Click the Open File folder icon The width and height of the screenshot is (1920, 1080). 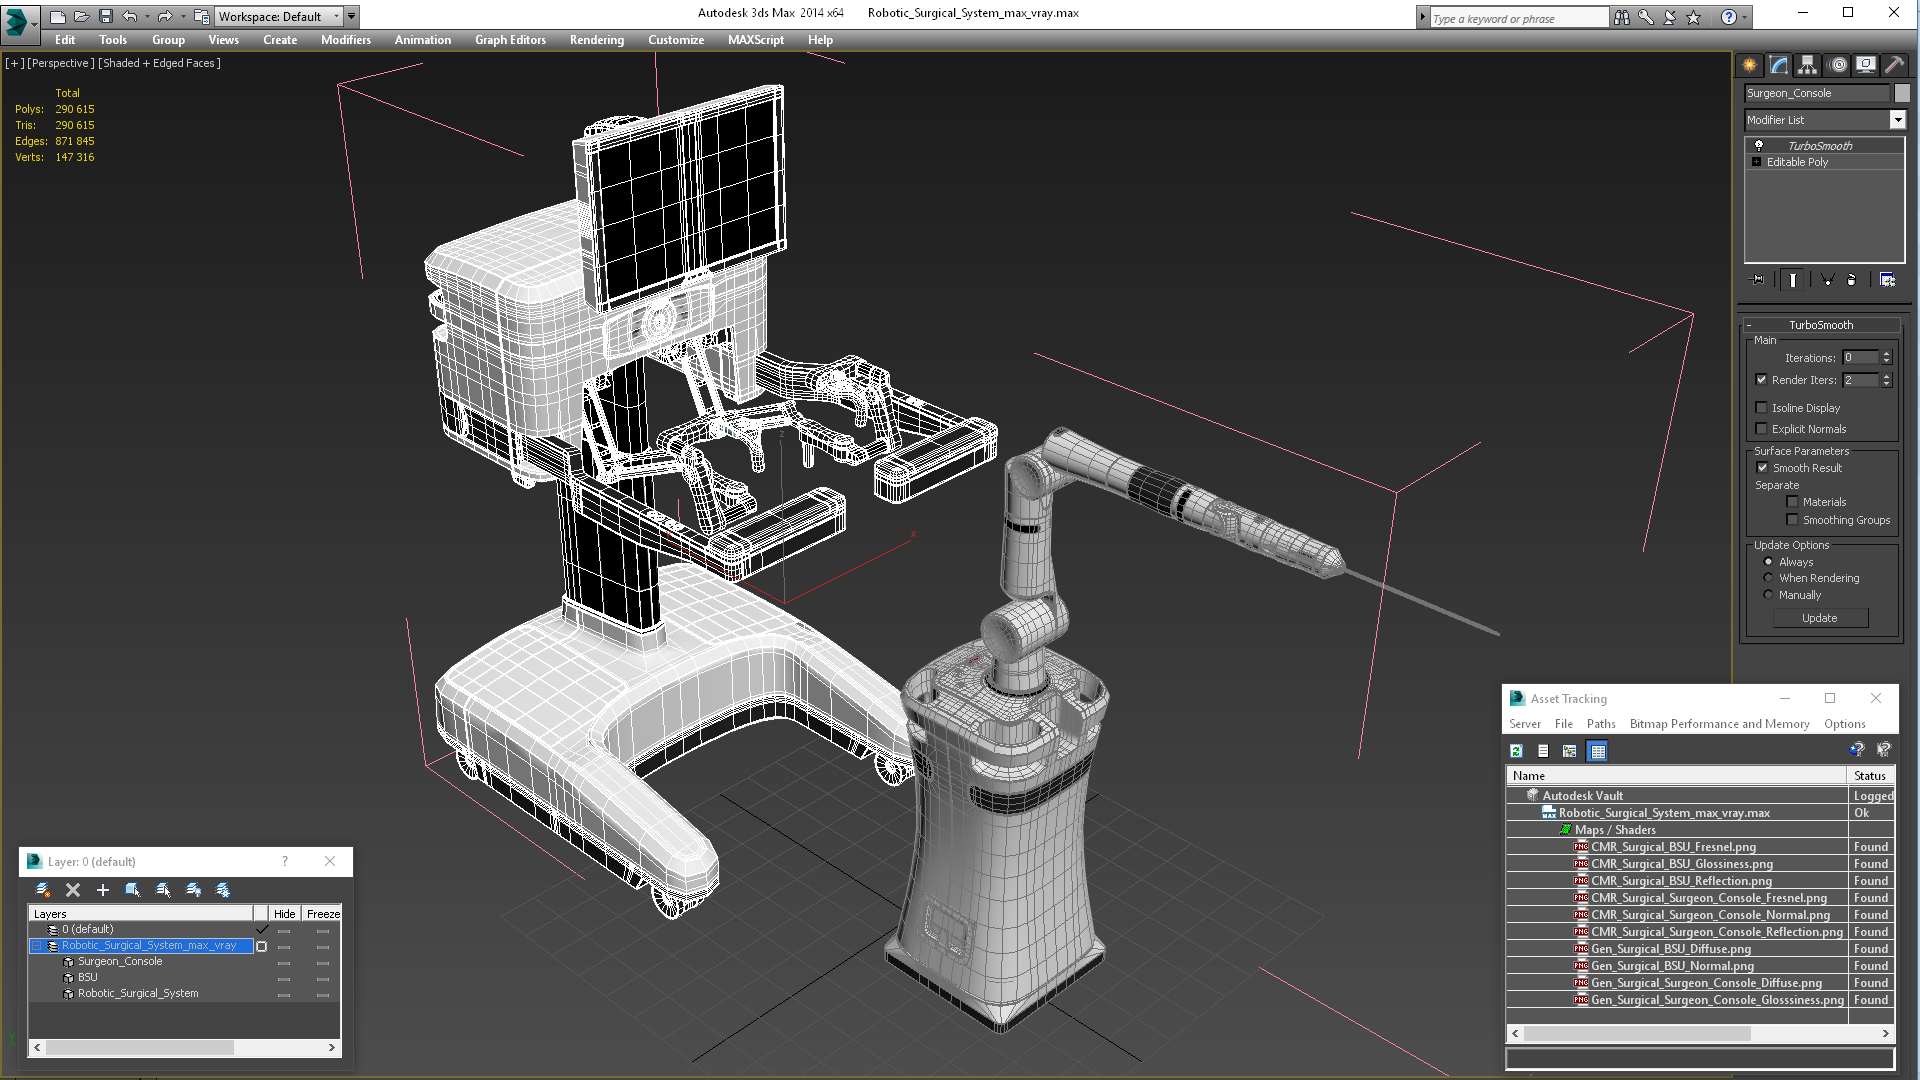click(81, 16)
